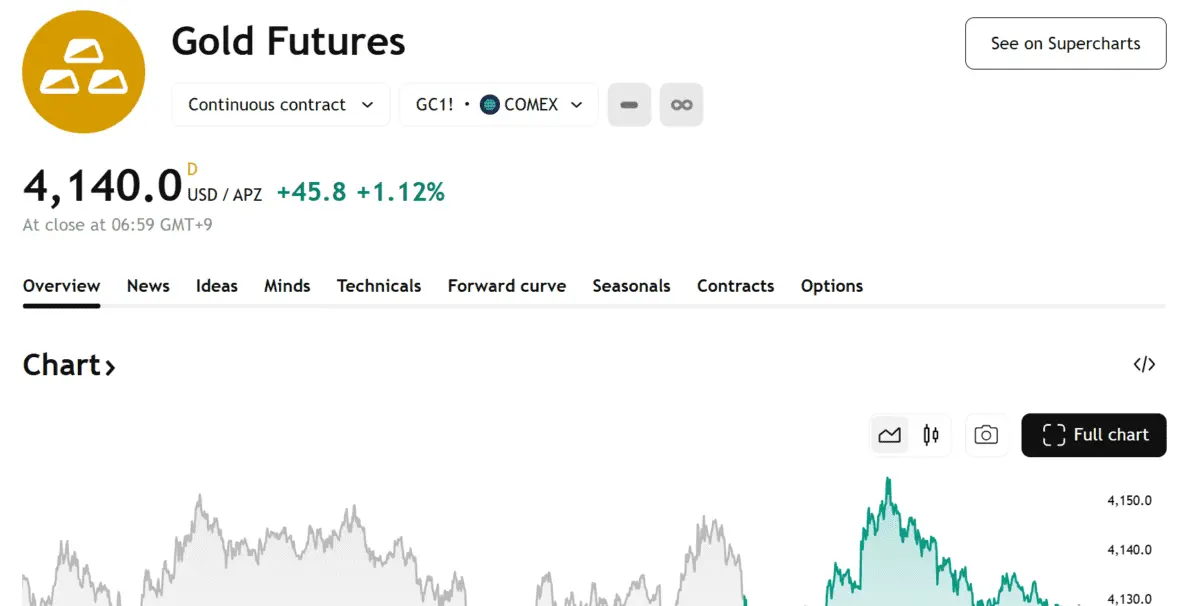Click See on Supercharts button
Viewport: 1200px width, 606px height.
[x=1065, y=44]
